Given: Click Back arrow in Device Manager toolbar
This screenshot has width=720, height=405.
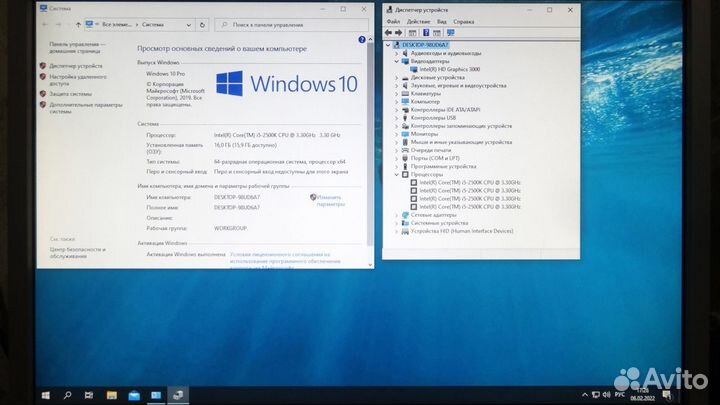Looking at the screenshot, I should pos(388,33).
